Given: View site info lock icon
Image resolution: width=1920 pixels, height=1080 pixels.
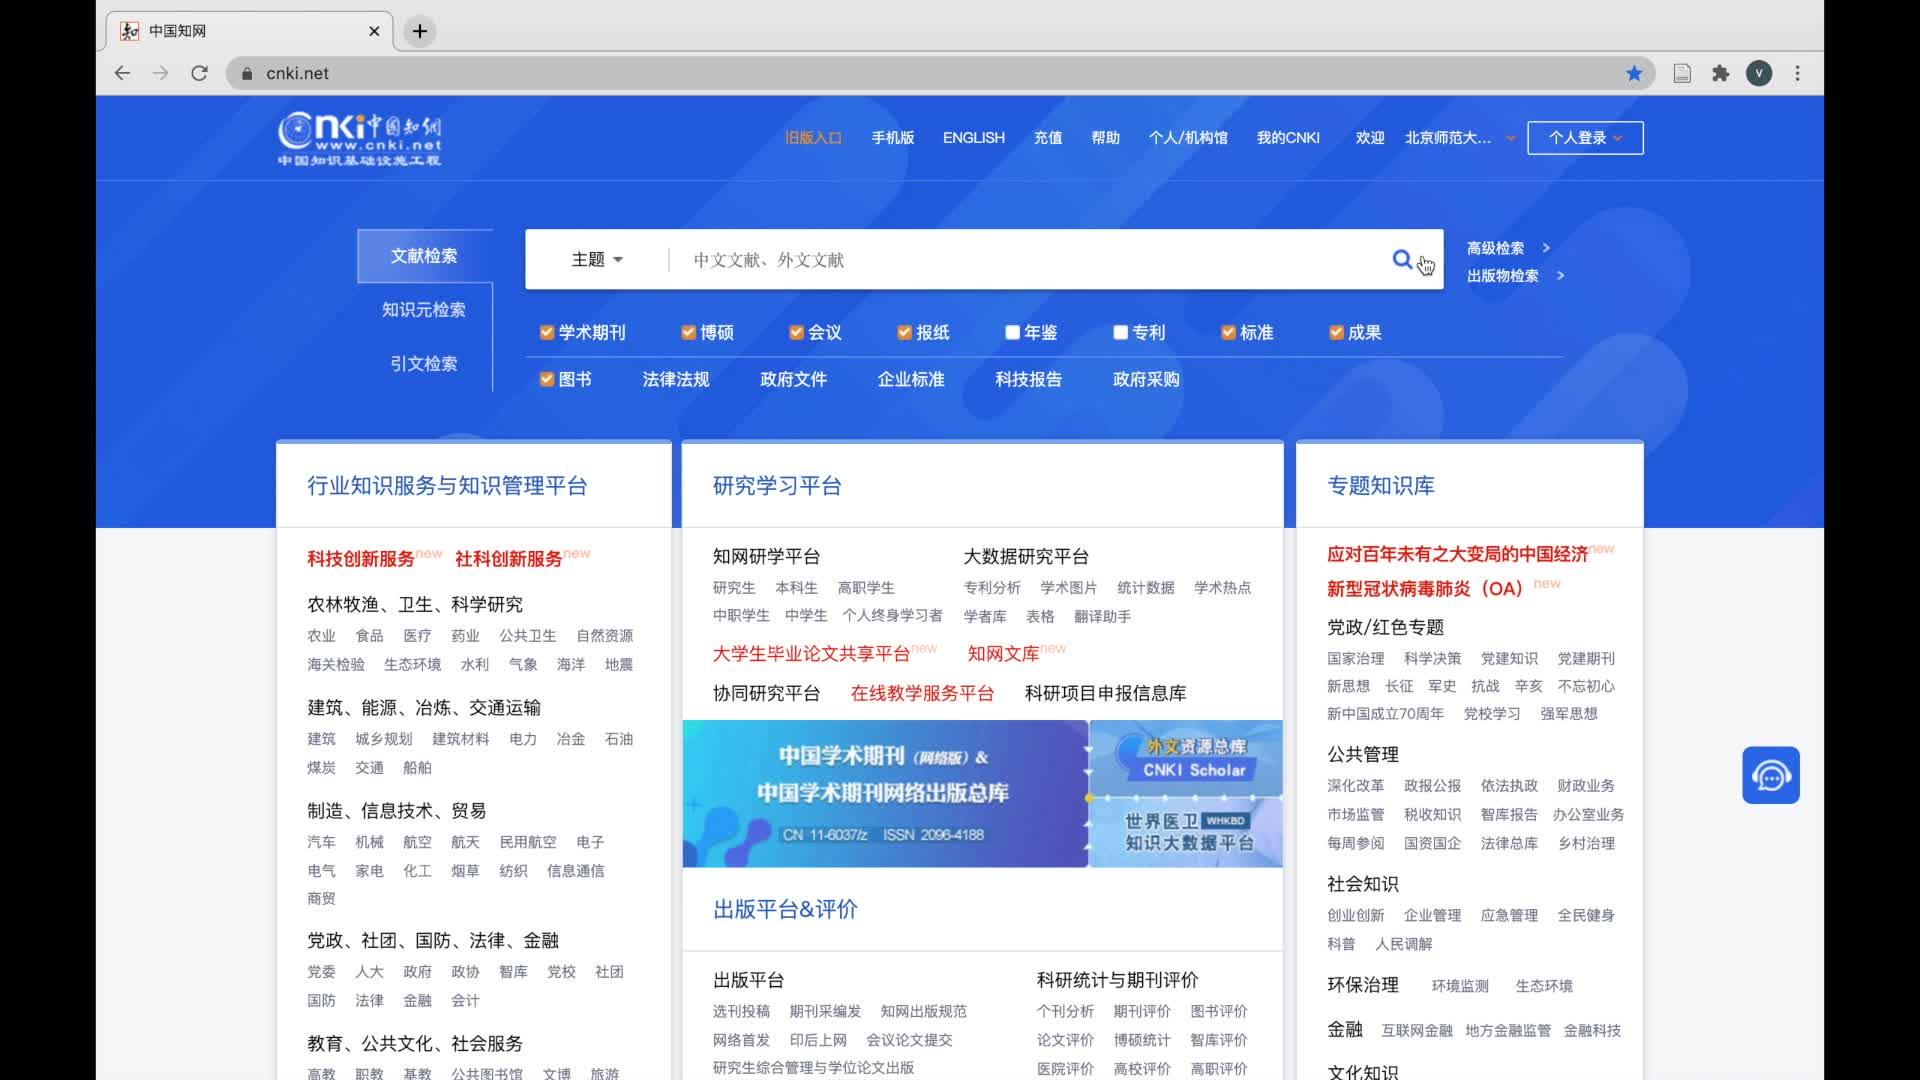Looking at the screenshot, I should (x=247, y=73).
